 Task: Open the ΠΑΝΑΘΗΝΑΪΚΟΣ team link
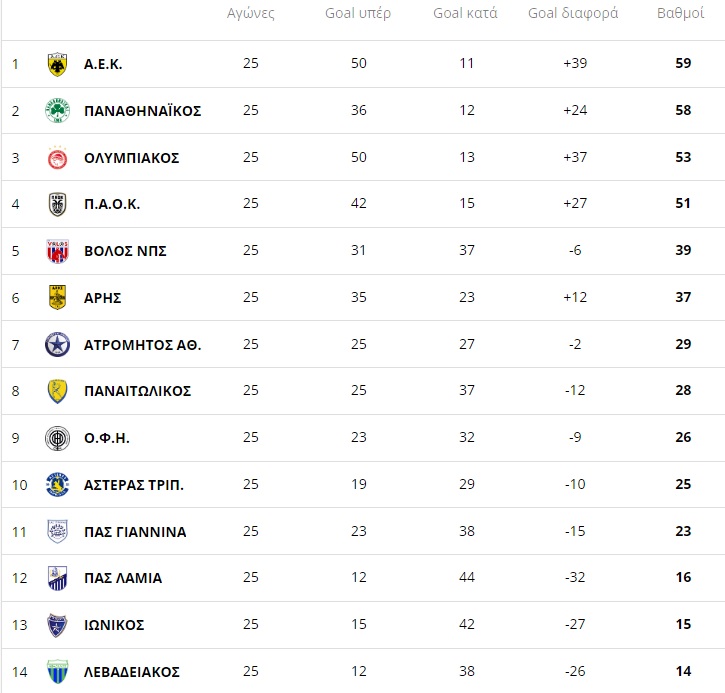(x=142, y=111)
